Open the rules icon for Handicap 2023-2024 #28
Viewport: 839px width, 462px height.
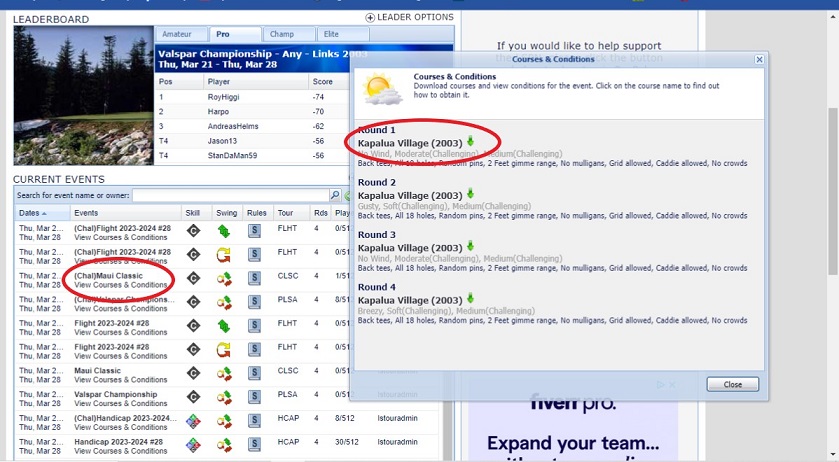[x=255, y=445]
